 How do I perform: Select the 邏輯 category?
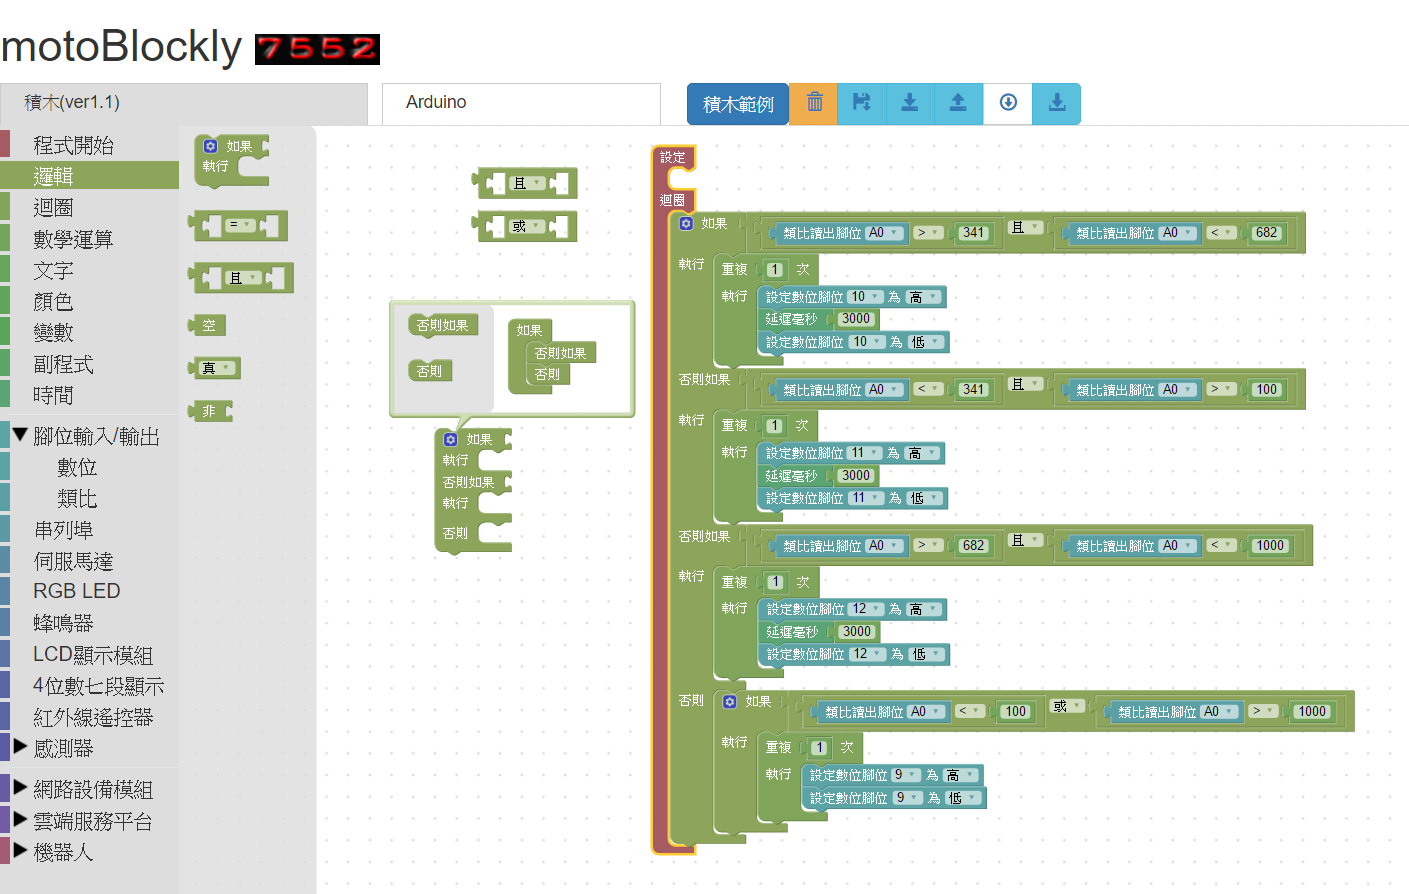click(x=90, y=177)
